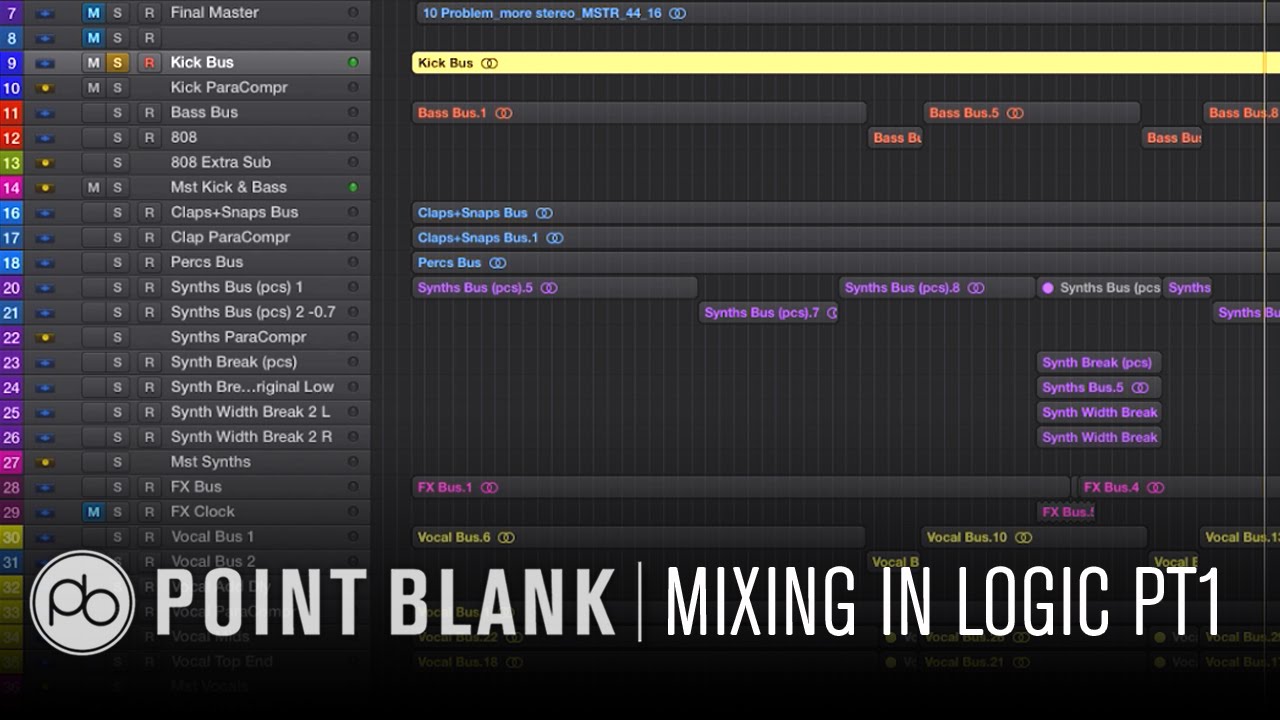The width and height of the screenshot is (1280, 720).
Task: Select the Synths Bus (pcs) 2 -0.7 track name
Action: point(253,313)
